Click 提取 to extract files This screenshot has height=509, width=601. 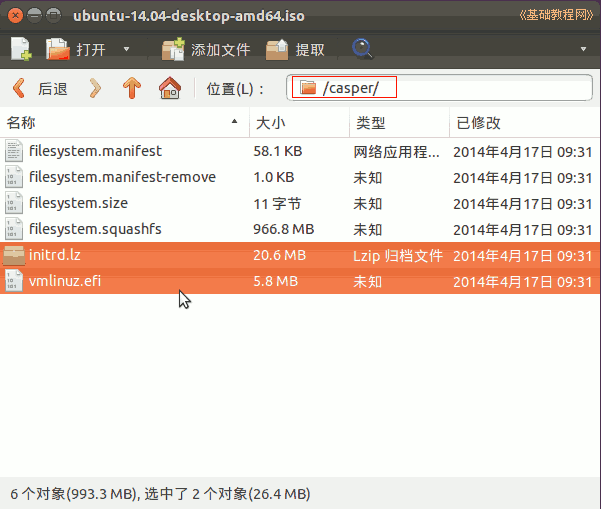(x=296, y=50)
